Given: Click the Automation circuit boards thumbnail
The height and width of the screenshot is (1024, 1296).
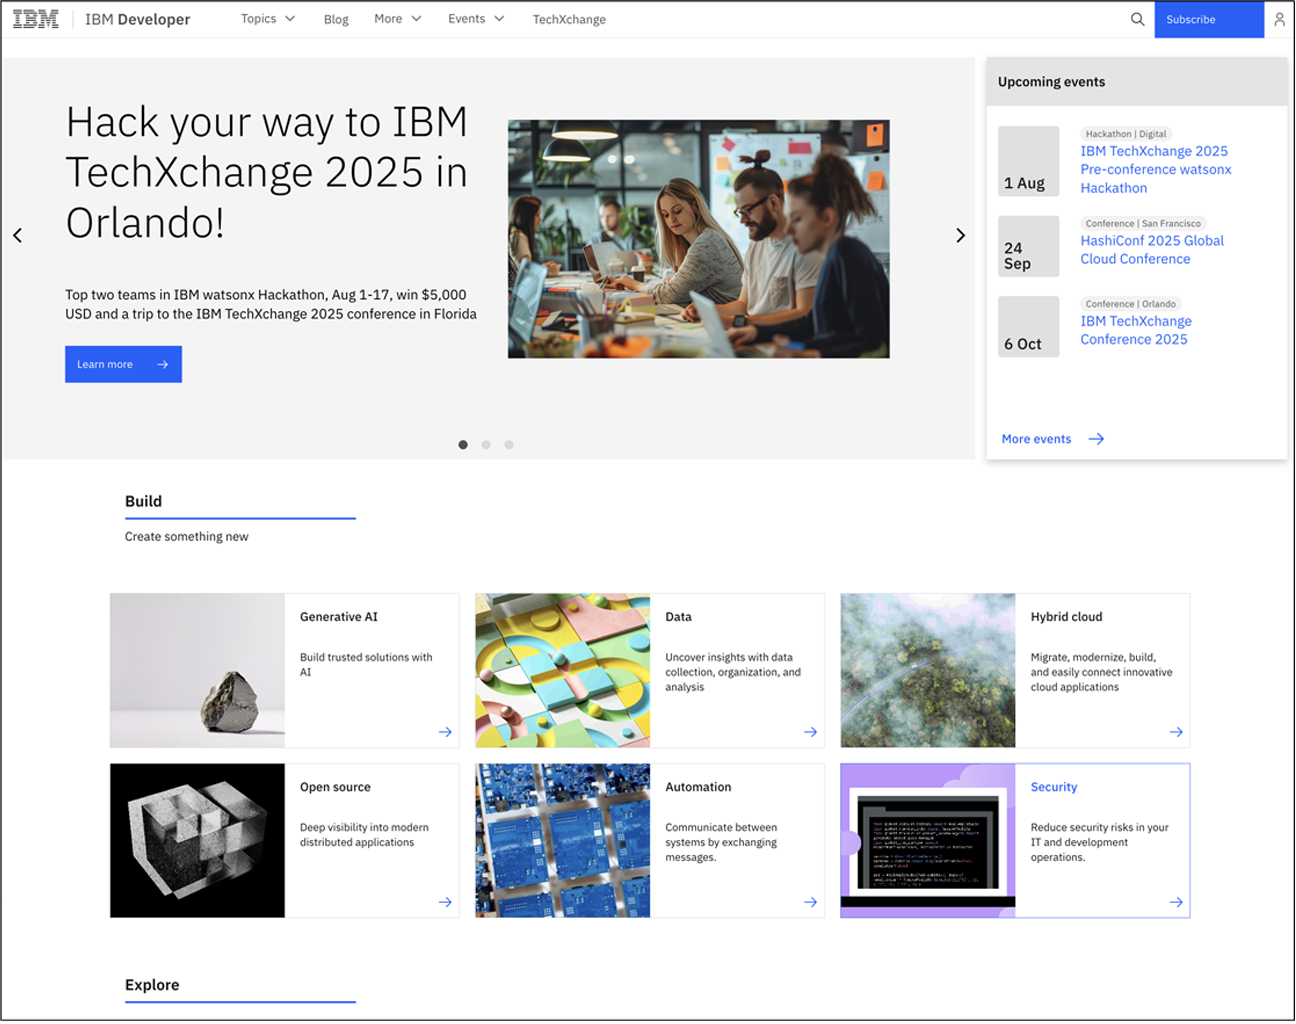Looking at the screenshot, I should (x=562, y=840).
